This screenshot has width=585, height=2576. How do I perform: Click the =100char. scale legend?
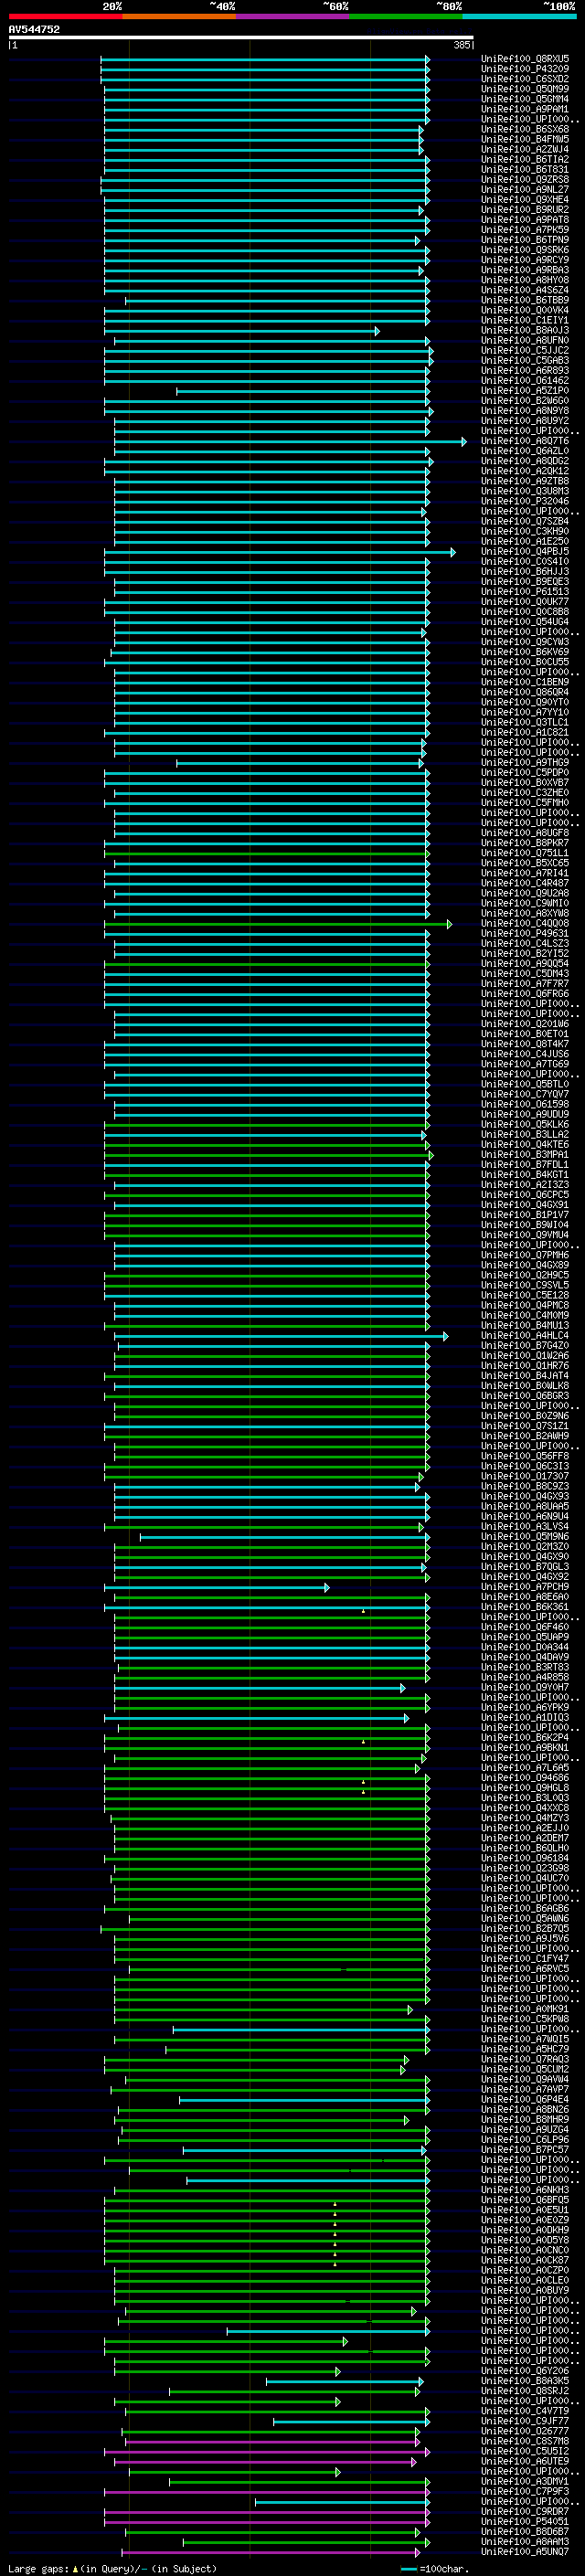(433, 2569)
